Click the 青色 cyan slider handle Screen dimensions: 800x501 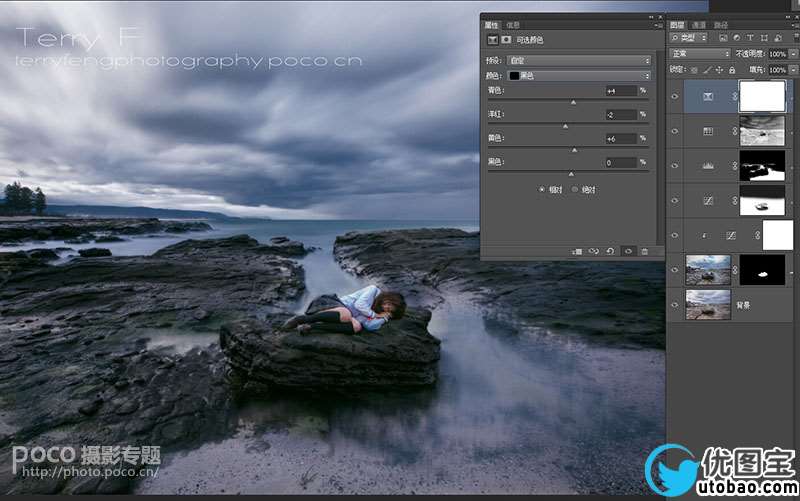(573, 103)
